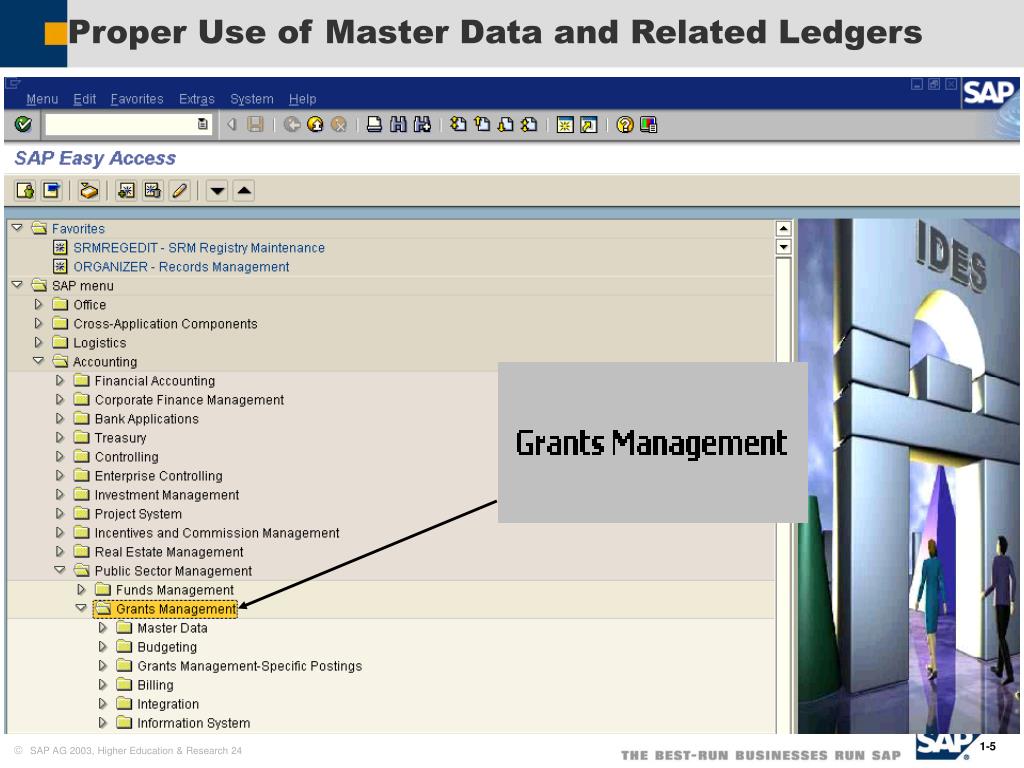Collapse the Favorites folder

[x=17, y=228]
